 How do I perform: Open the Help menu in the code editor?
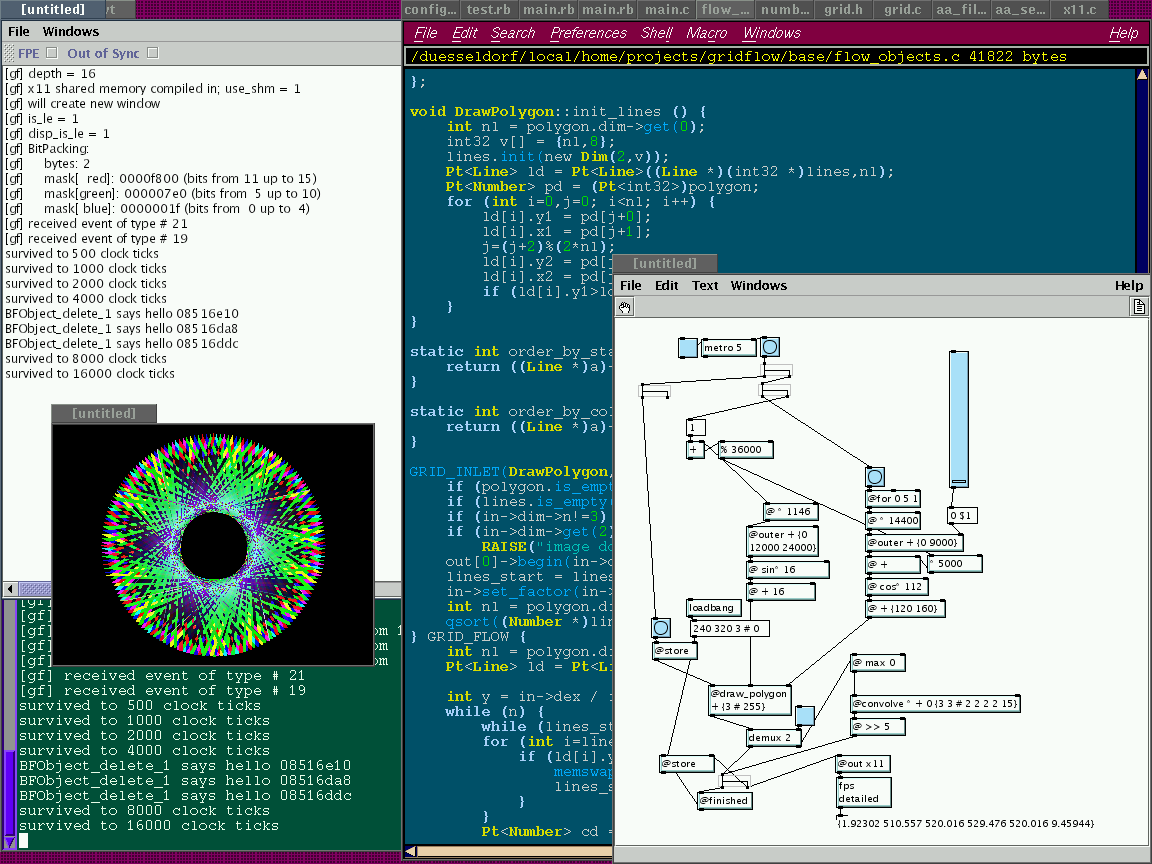[1123, 33]
